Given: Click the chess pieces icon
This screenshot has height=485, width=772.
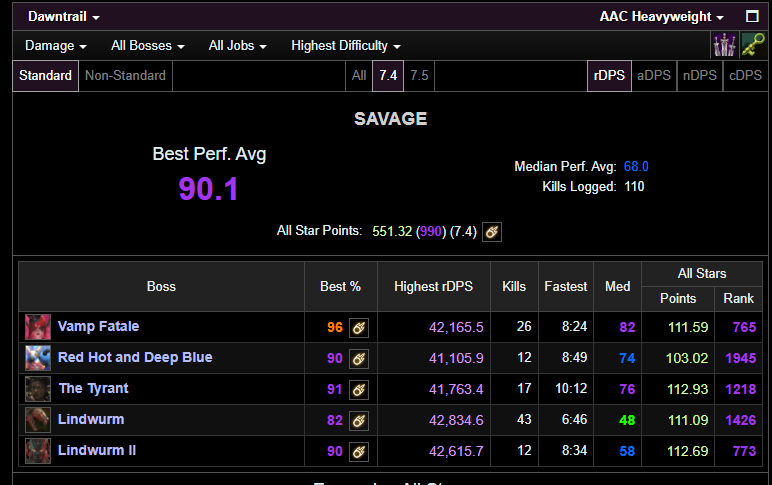Looking at the screenshot, I should 725,45.
